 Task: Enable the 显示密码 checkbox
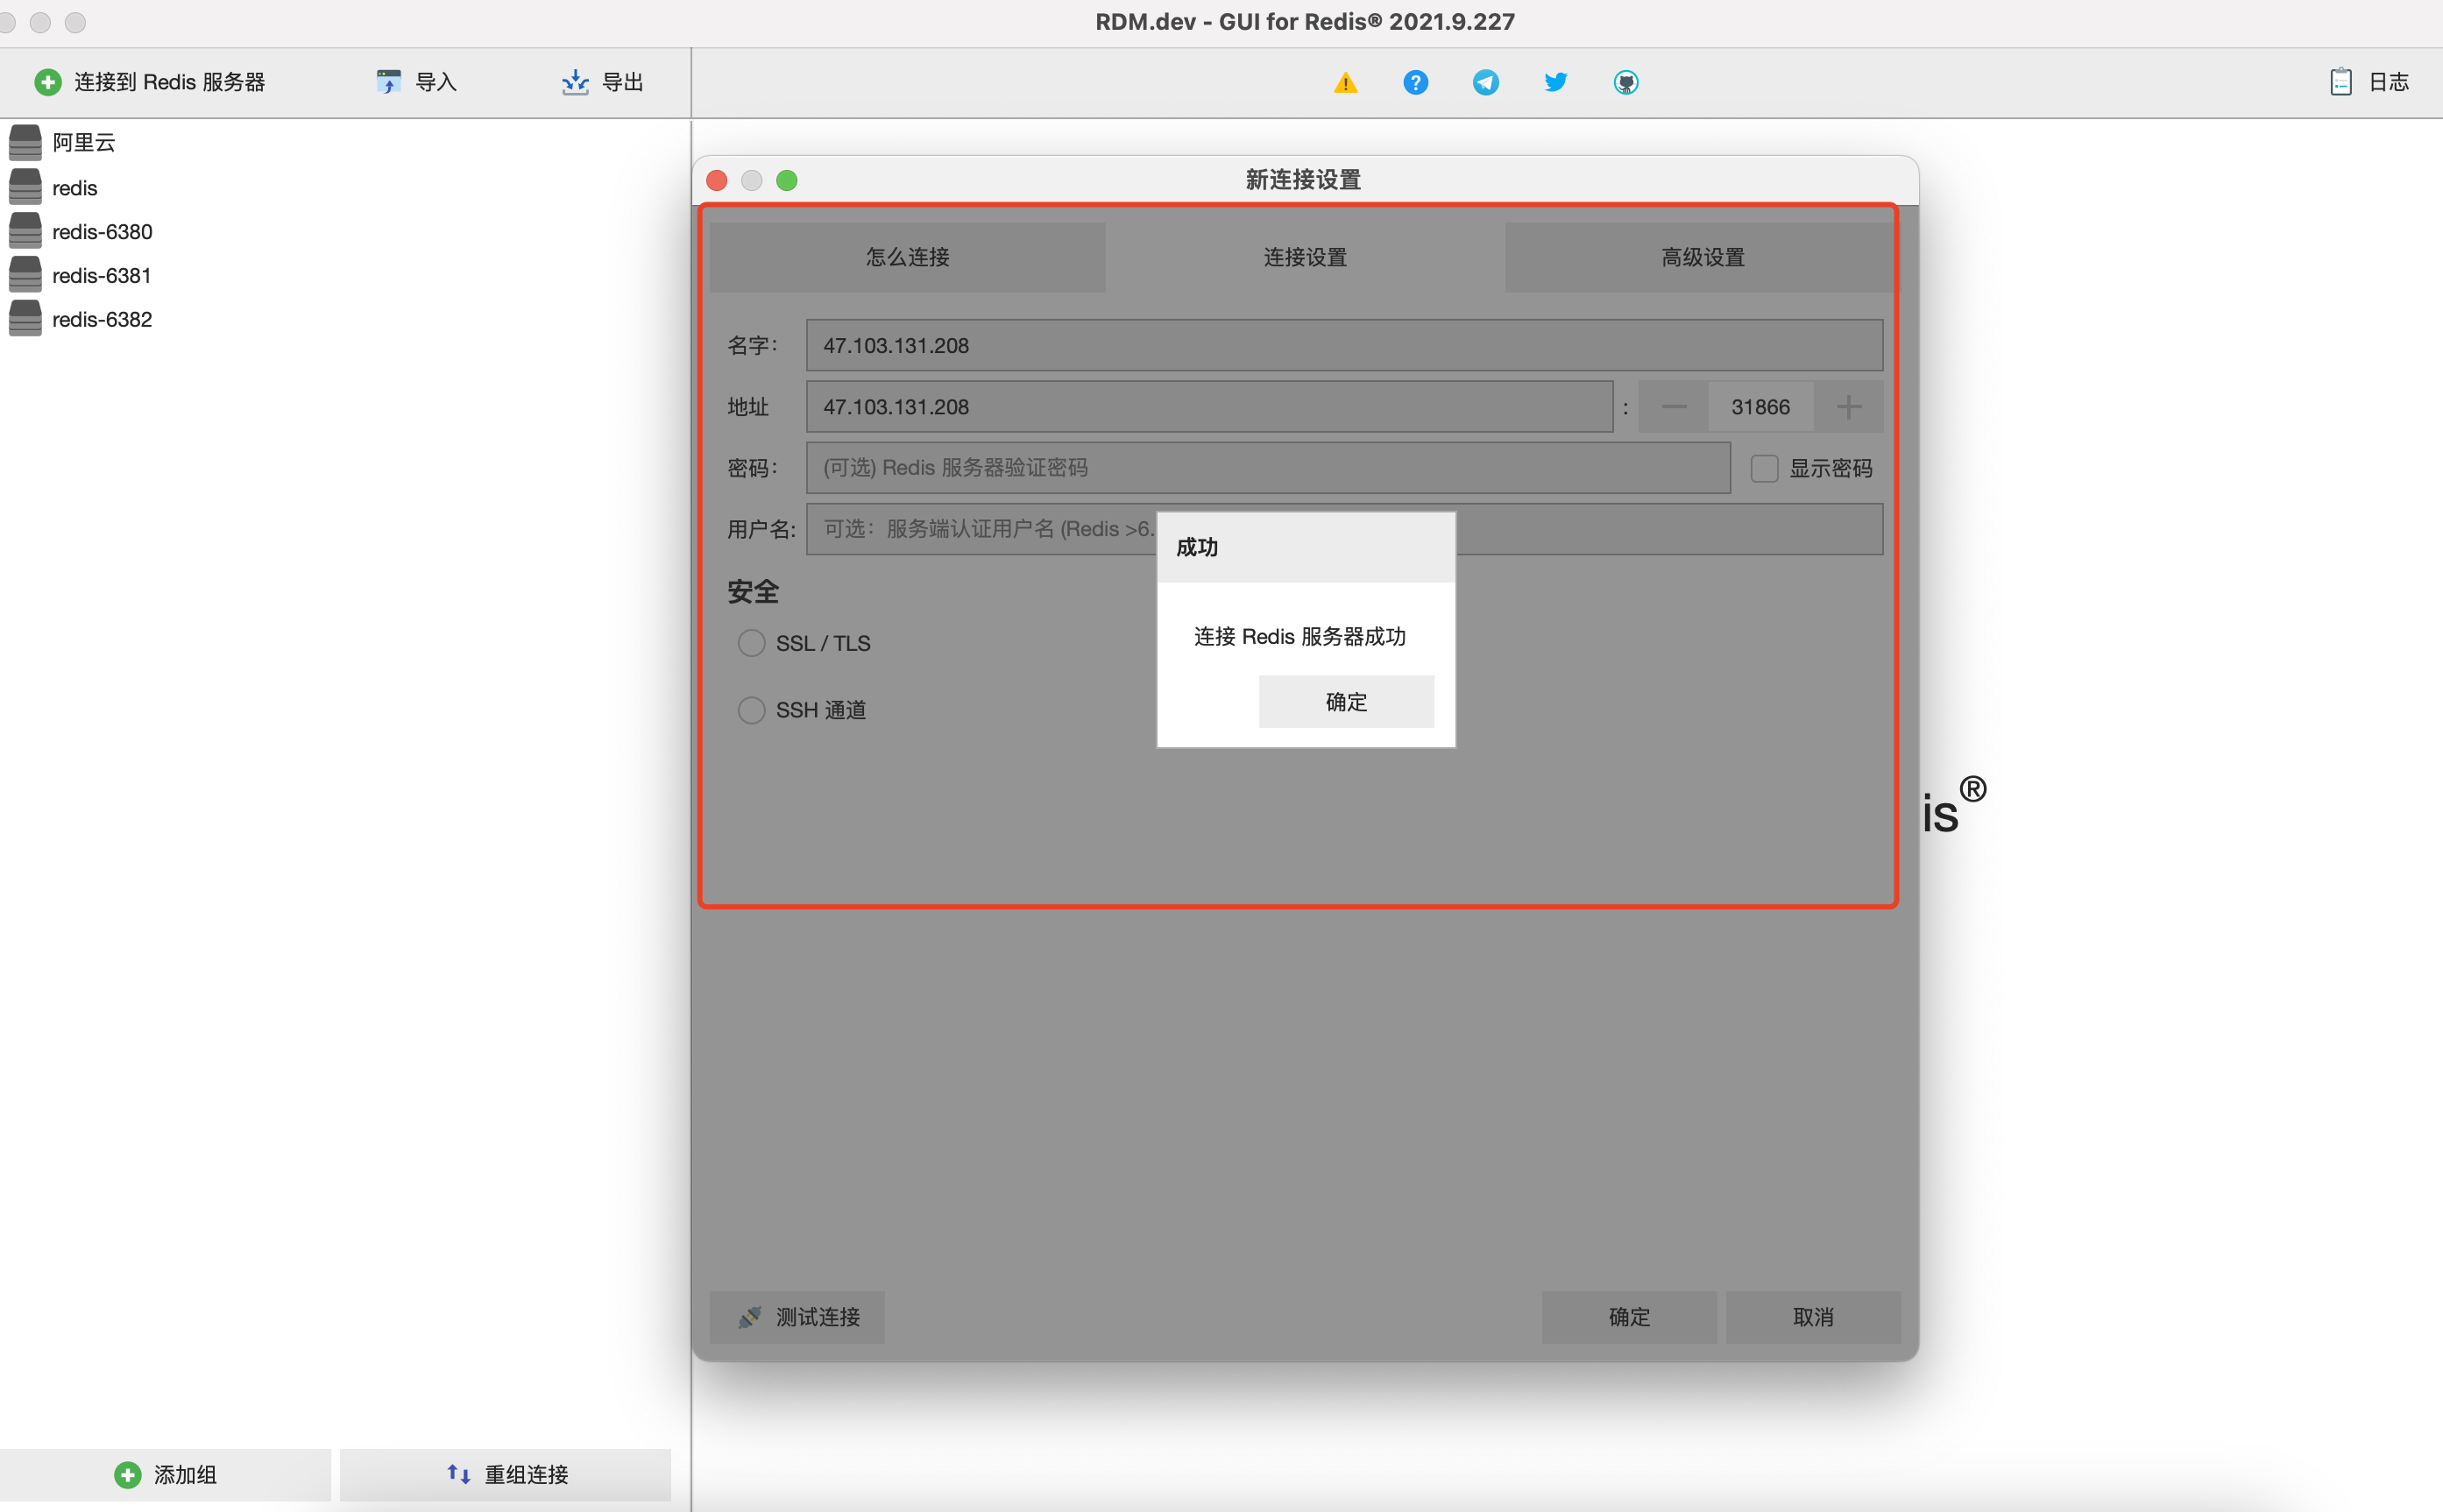coord(1765,468)
